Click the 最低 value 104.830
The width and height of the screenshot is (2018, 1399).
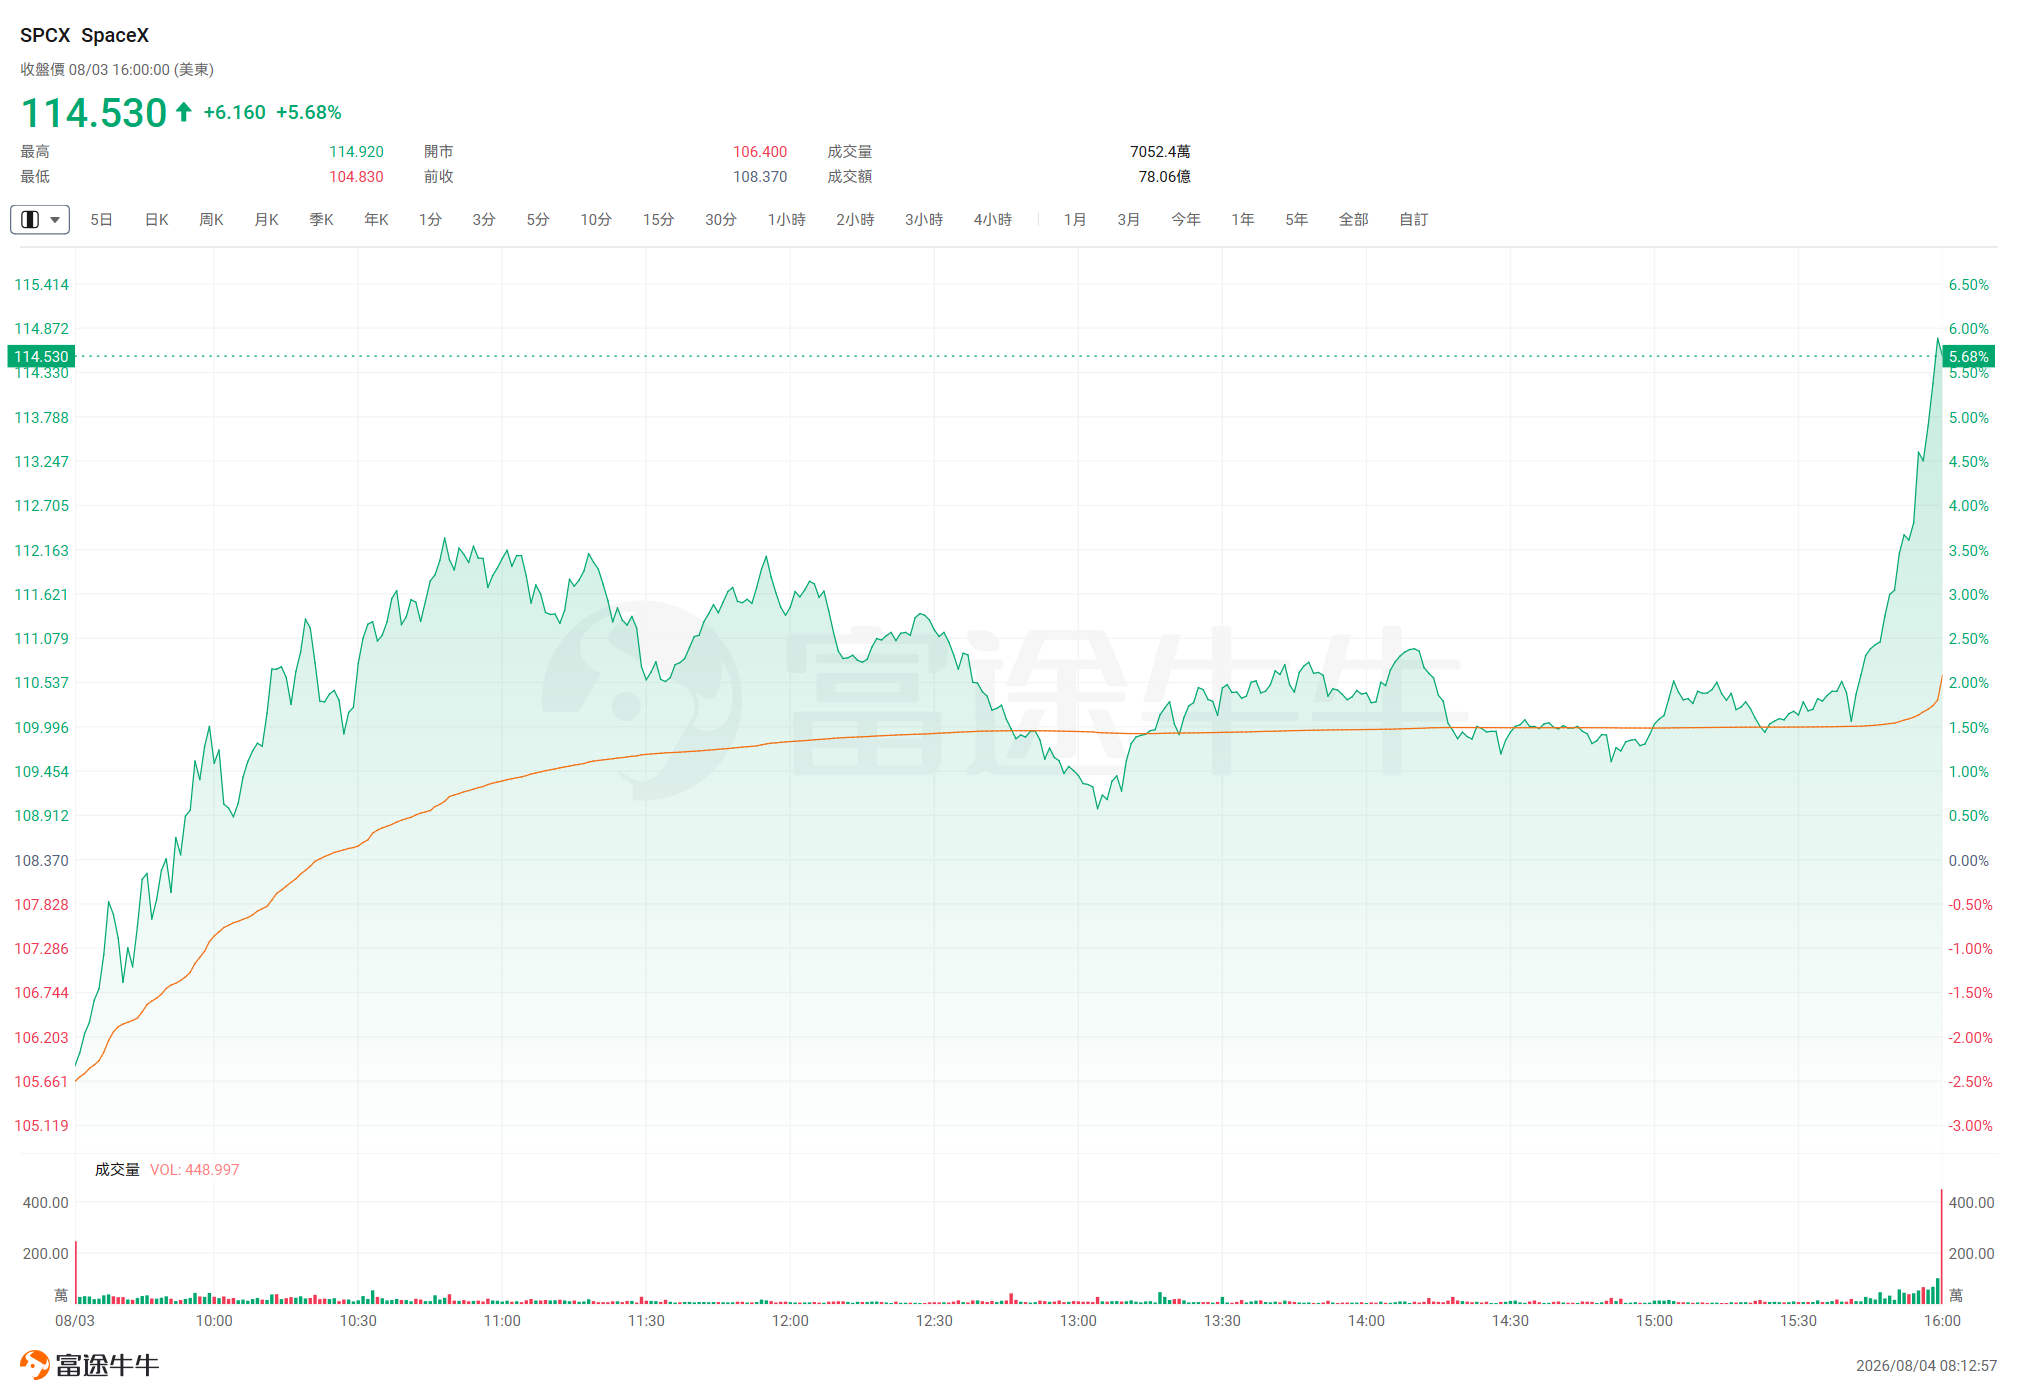click(x=357, y=177)
